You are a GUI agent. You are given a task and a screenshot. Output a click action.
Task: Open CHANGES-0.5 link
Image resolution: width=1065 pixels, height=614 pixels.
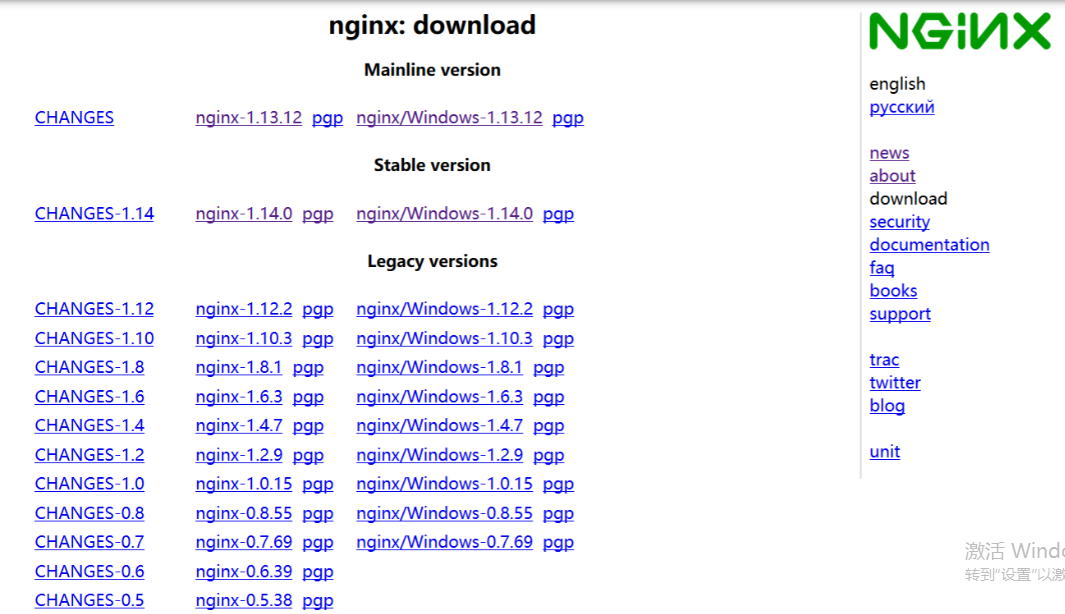(x=90, y=600)
